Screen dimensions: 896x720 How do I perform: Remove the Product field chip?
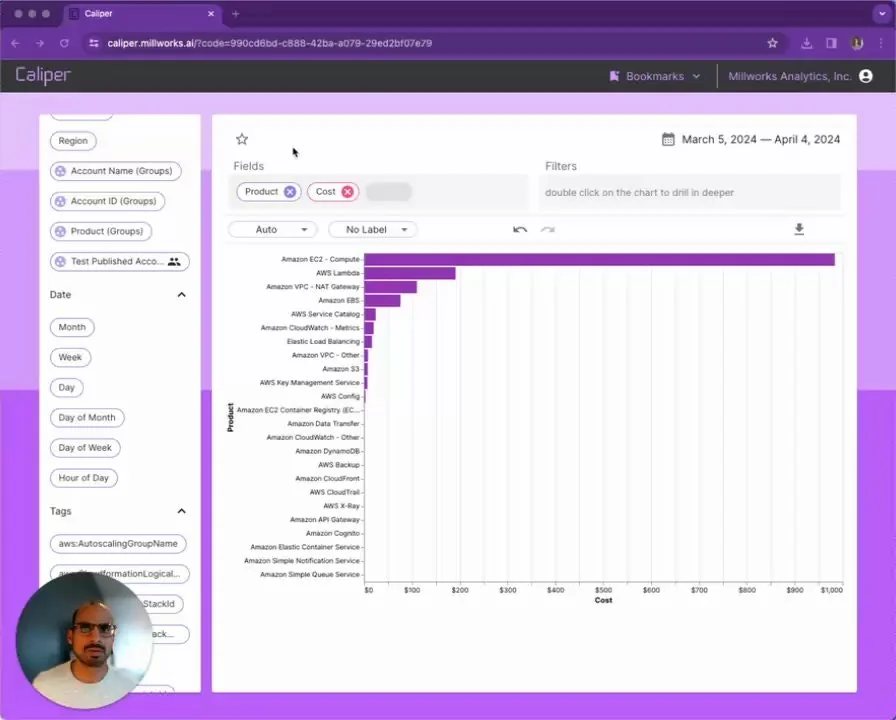pos(290,192)
